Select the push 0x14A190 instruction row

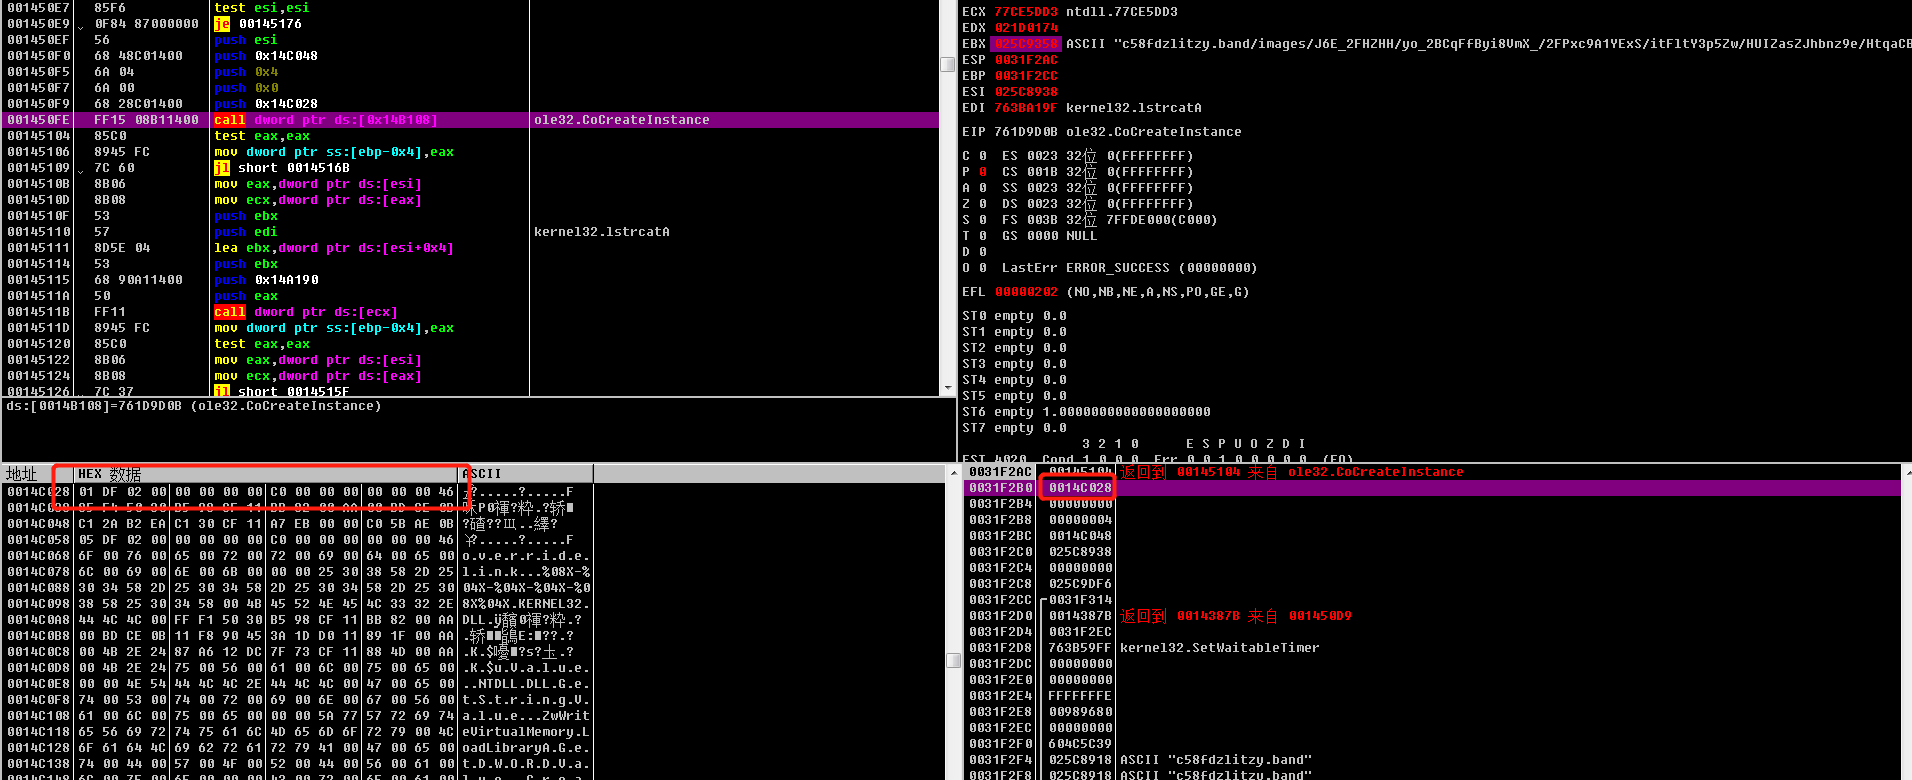470,280
